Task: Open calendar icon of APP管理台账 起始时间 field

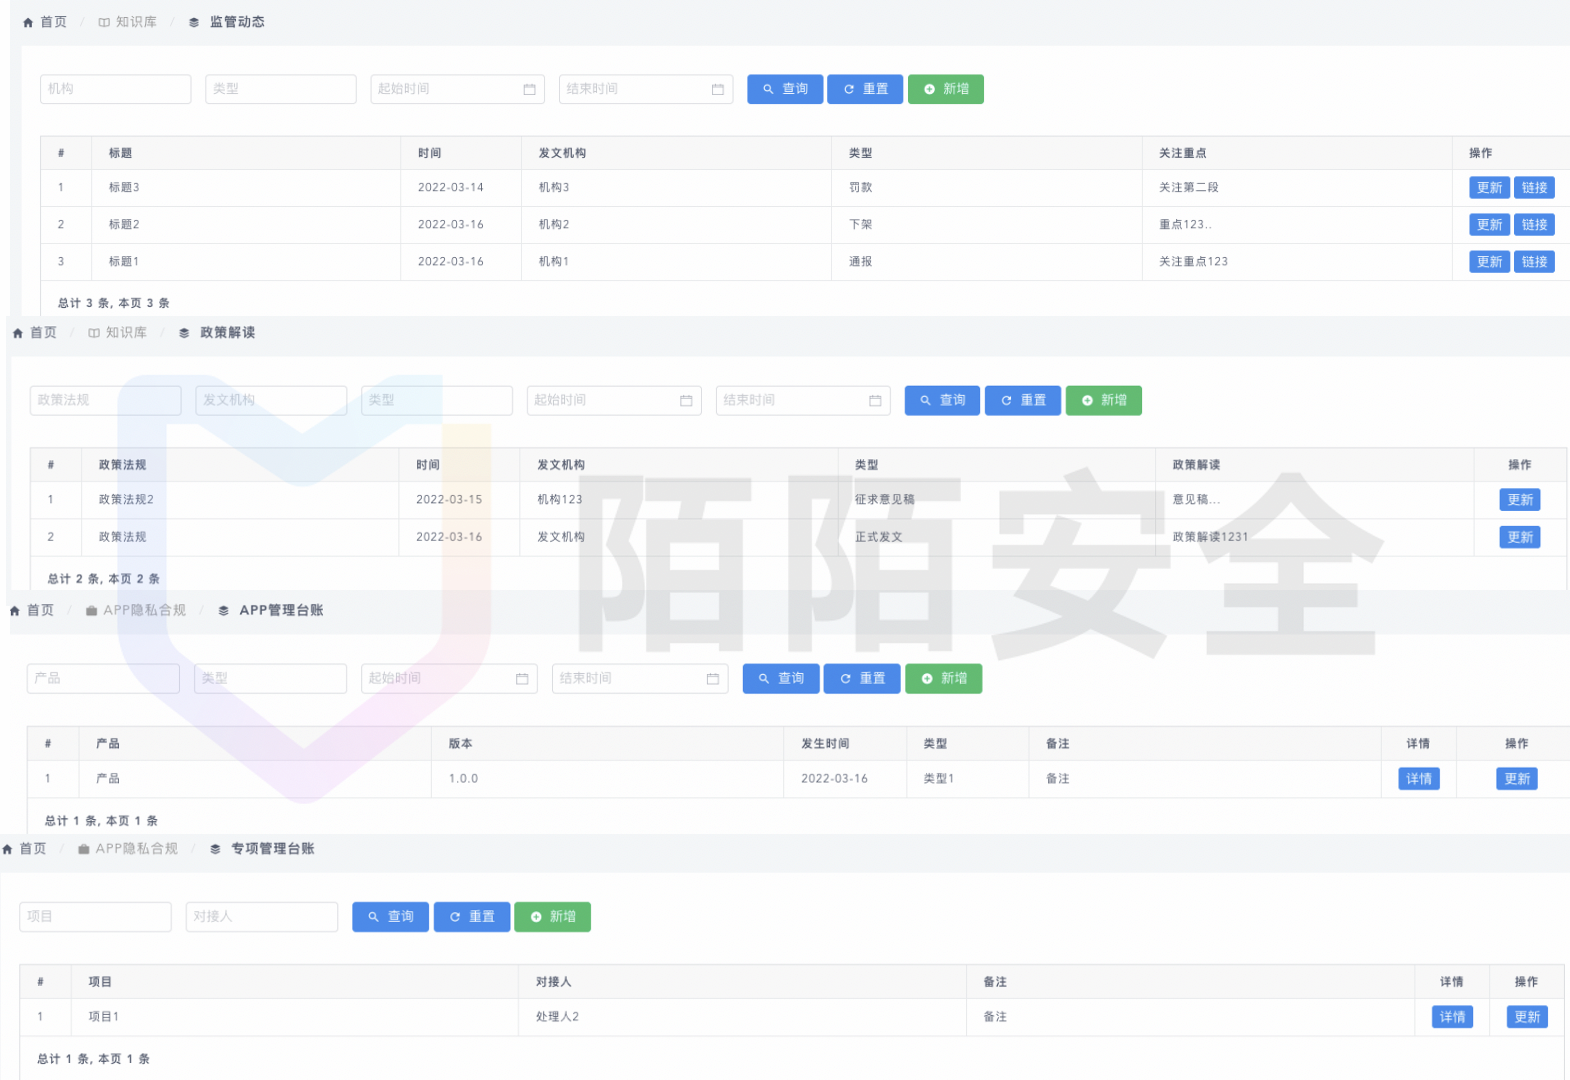Action: click(521, 679)
